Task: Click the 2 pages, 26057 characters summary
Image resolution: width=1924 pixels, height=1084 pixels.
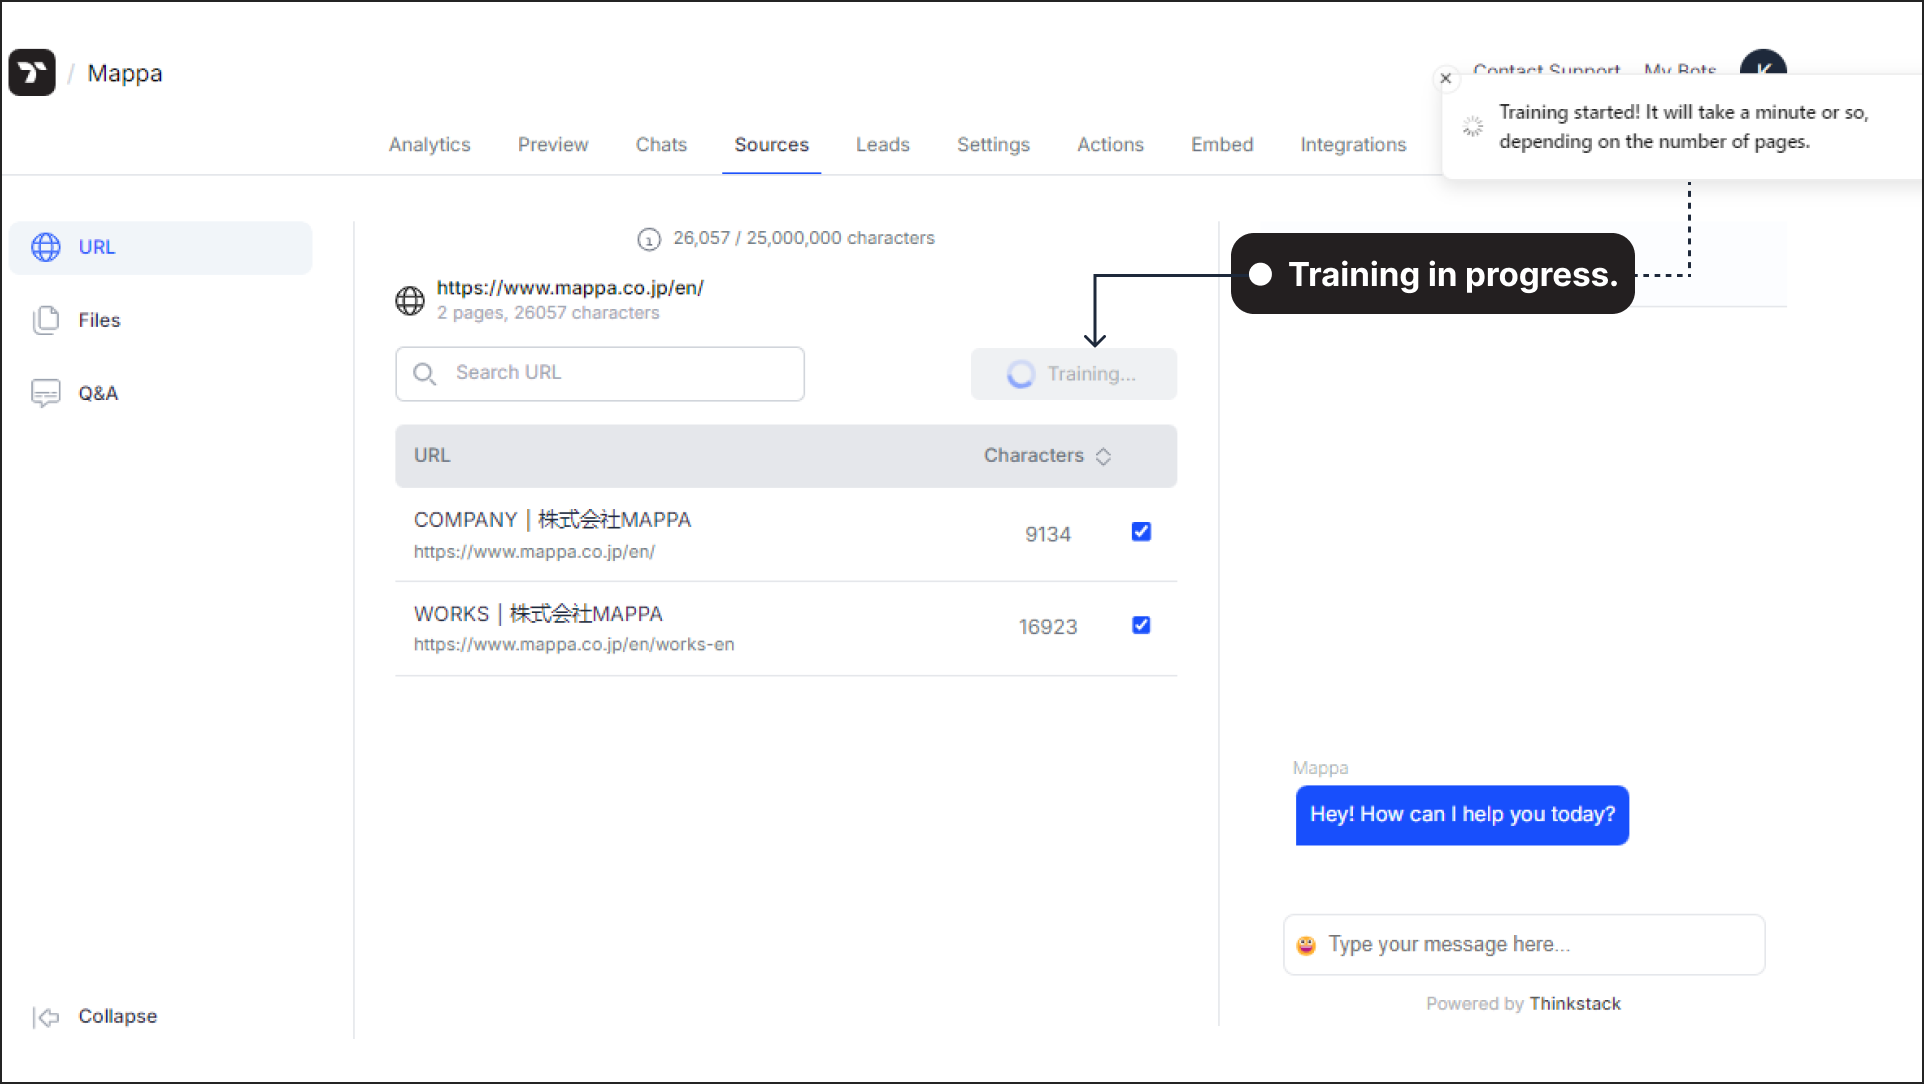Action: click(x=548, y=313)
